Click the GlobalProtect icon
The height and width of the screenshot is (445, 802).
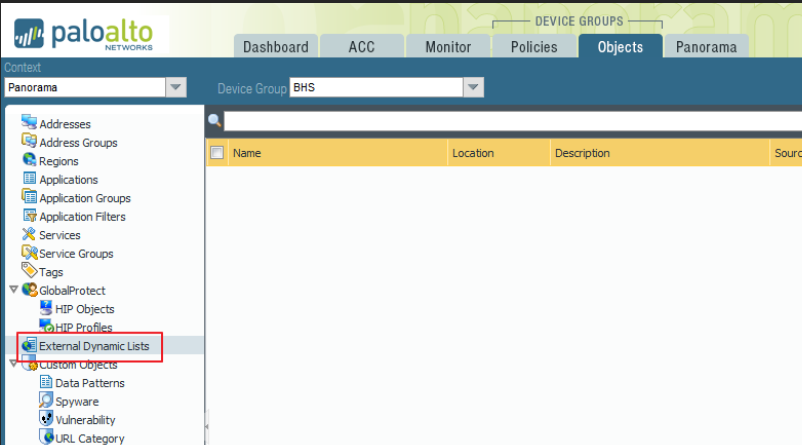pyautogui.click(x=30, y=290)
